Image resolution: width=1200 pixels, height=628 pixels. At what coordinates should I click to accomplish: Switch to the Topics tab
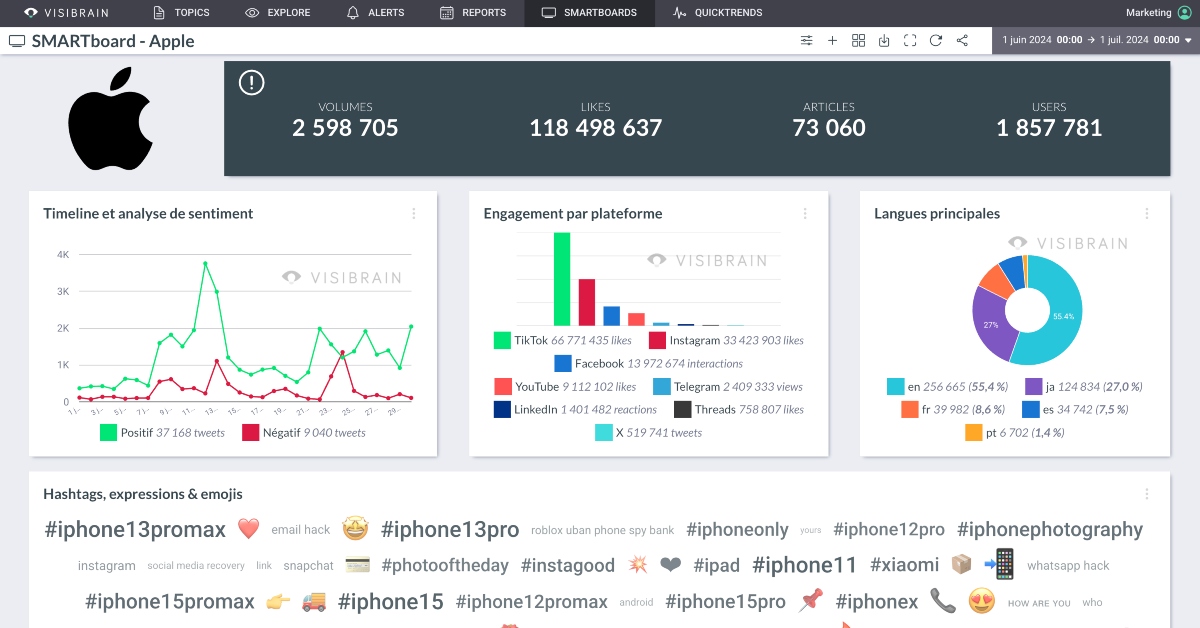click(x=181, y=13)
